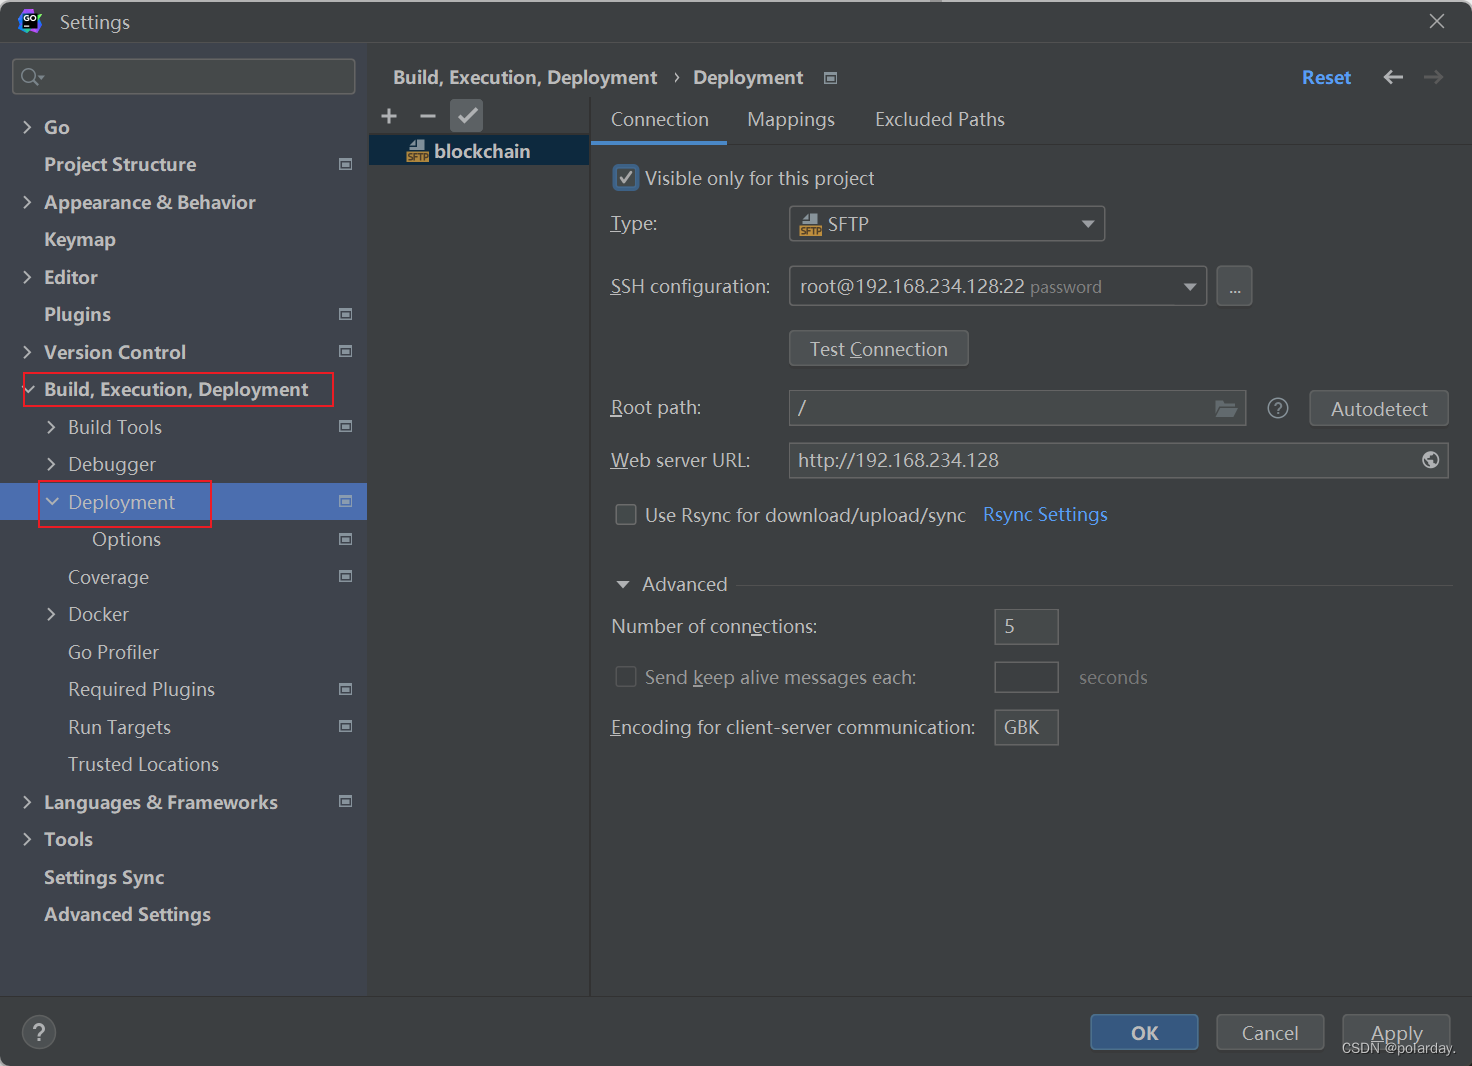Click the settings search field

(x=184, y=77)
